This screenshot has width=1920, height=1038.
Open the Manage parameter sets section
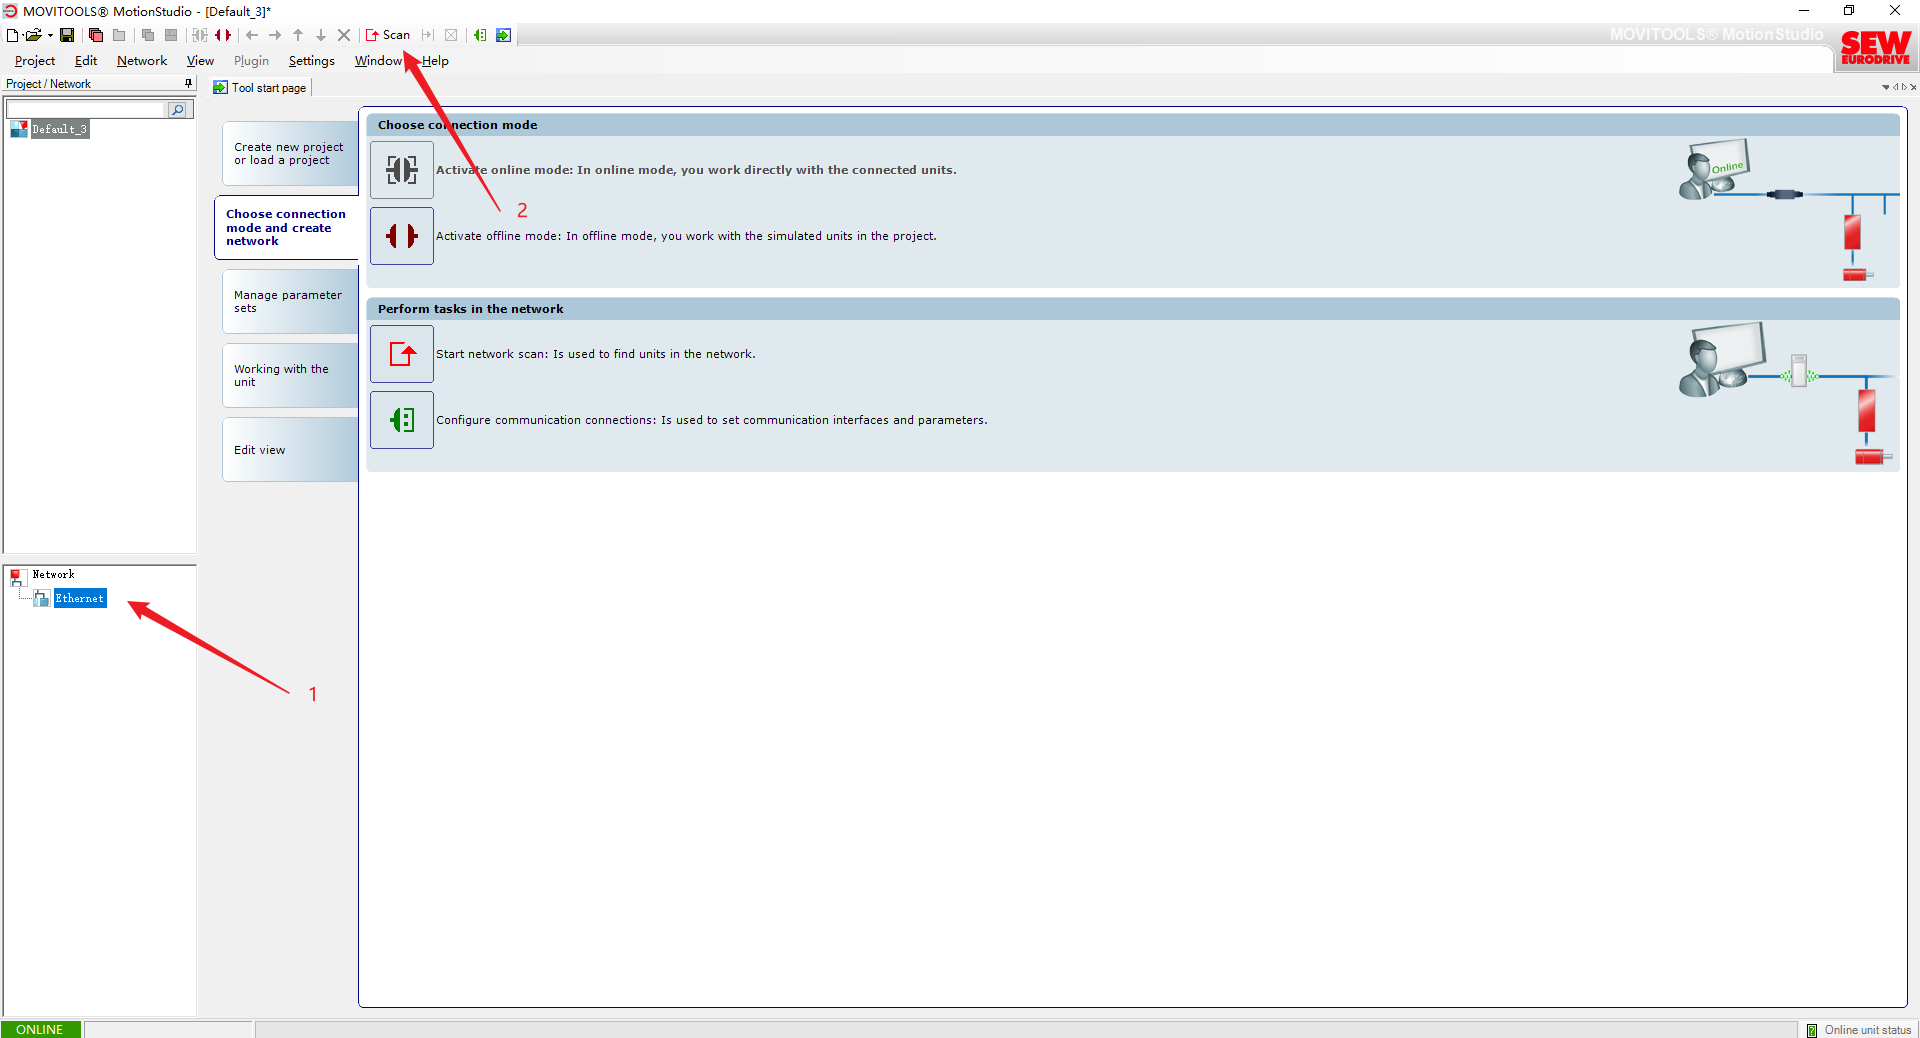tap(289, 301)
